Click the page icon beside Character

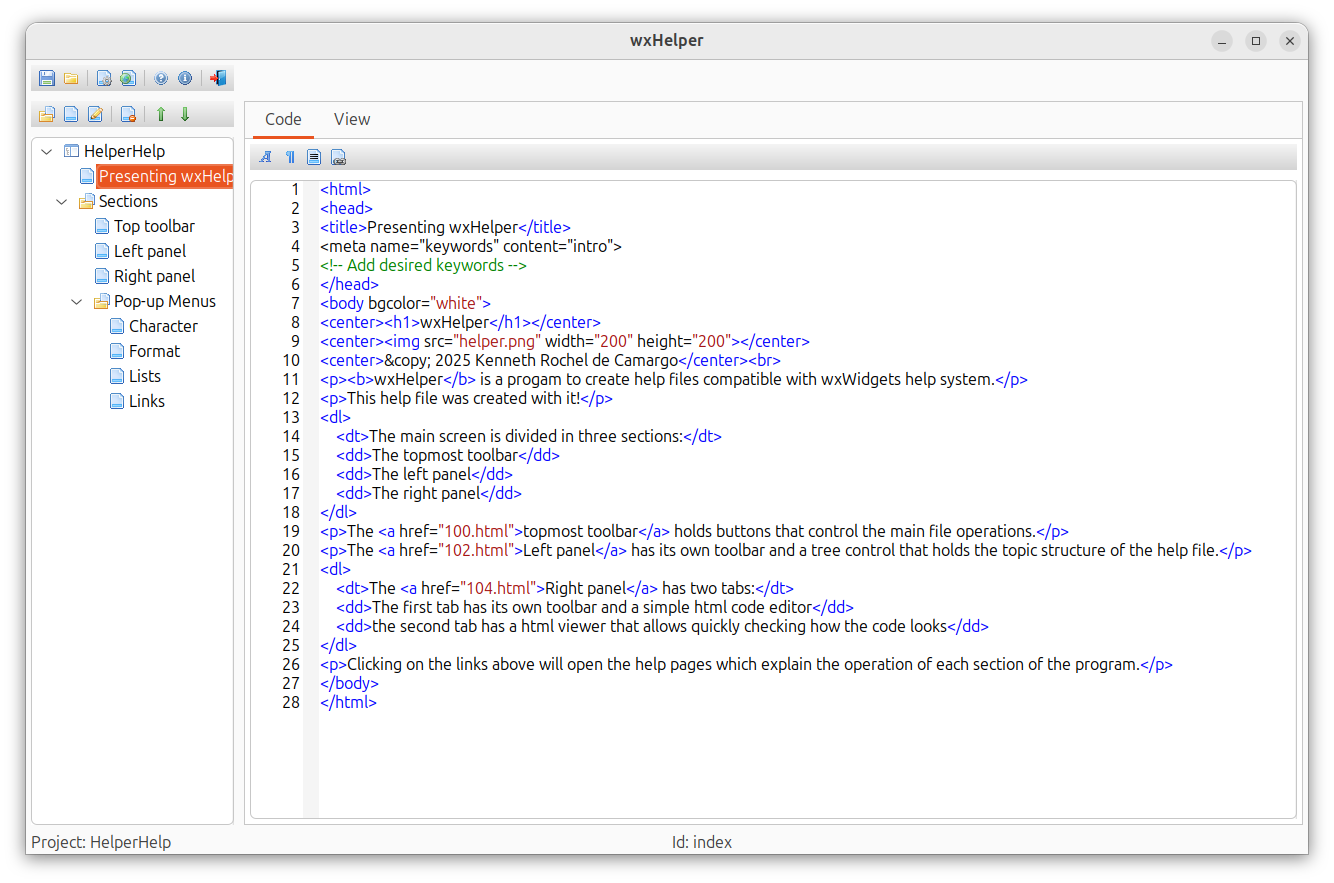[x=117, y=326]
